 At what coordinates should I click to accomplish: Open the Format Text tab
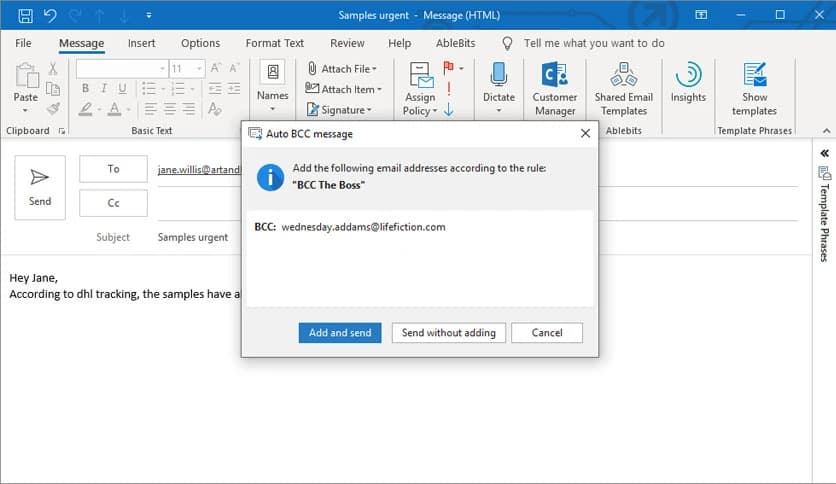coord(275,43)
